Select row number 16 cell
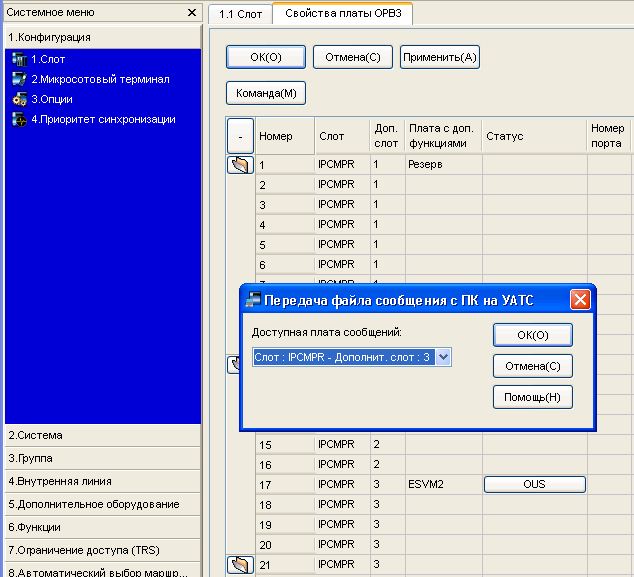The height and width of the screenshot is (577, 634). click(x=285, y=465)
